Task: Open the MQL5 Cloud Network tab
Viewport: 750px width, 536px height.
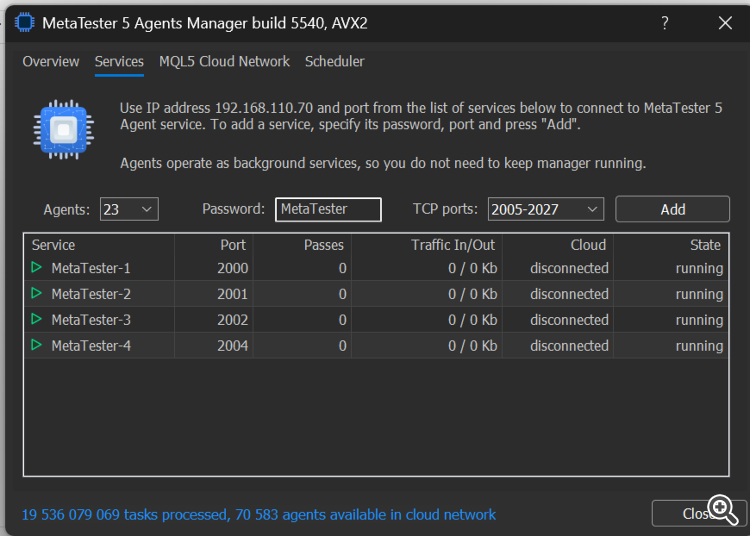Action: coord(224,62)
